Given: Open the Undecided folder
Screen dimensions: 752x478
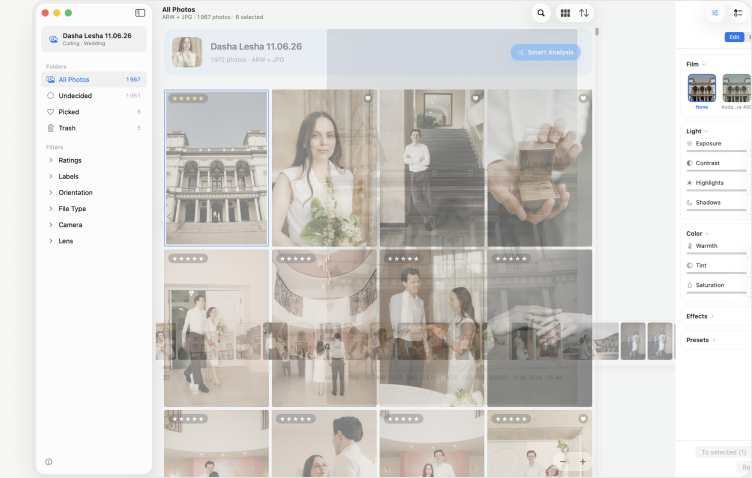Looking at the screenshot, I should (x=94, y=95).
